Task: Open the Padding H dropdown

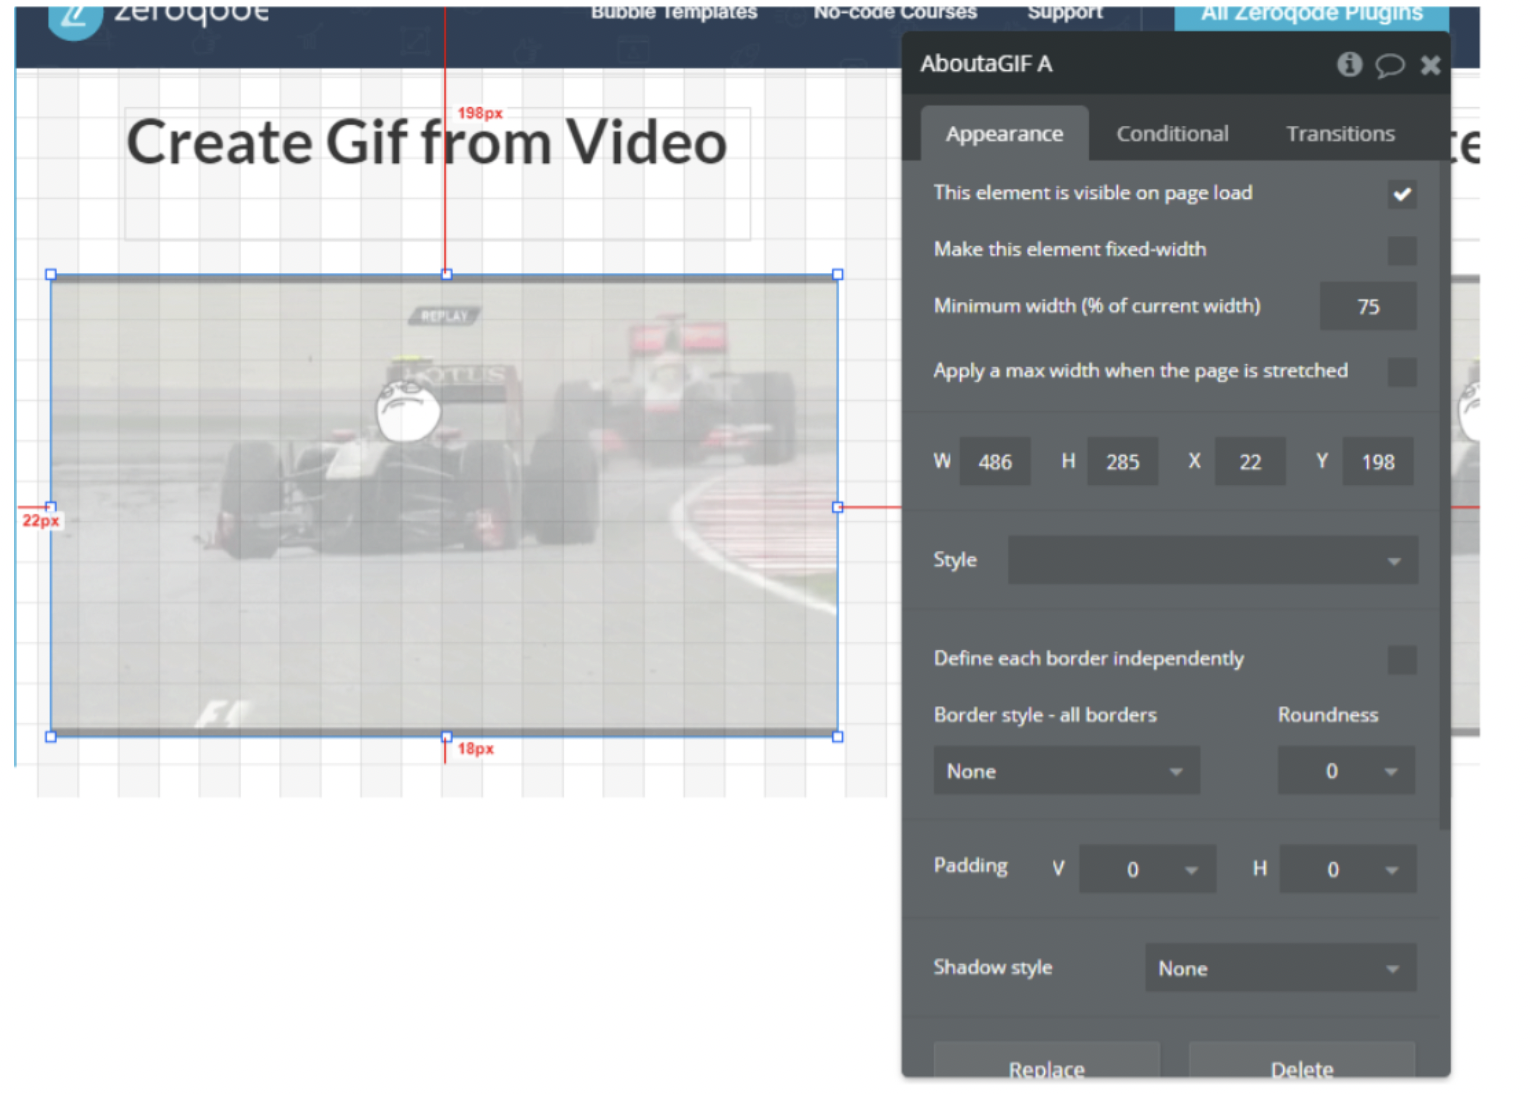Action: tap(1348, 869)
